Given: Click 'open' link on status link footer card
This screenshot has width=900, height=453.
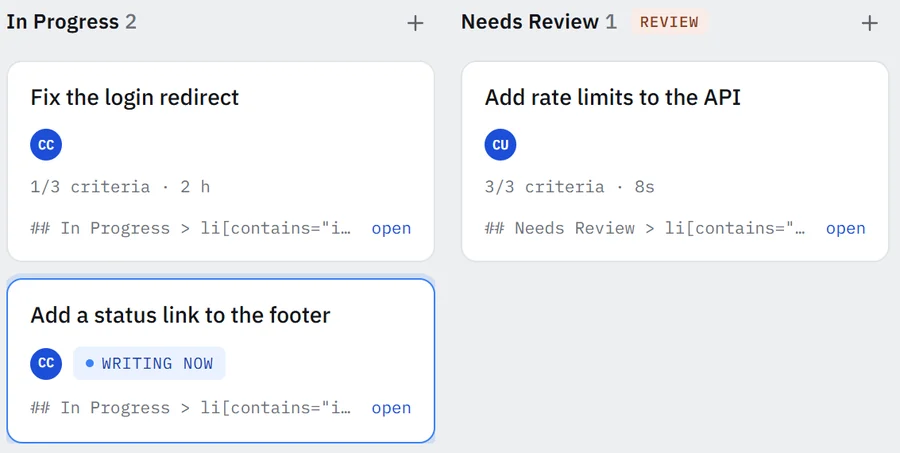Looking at the screenshot, I should pos(391,408).
